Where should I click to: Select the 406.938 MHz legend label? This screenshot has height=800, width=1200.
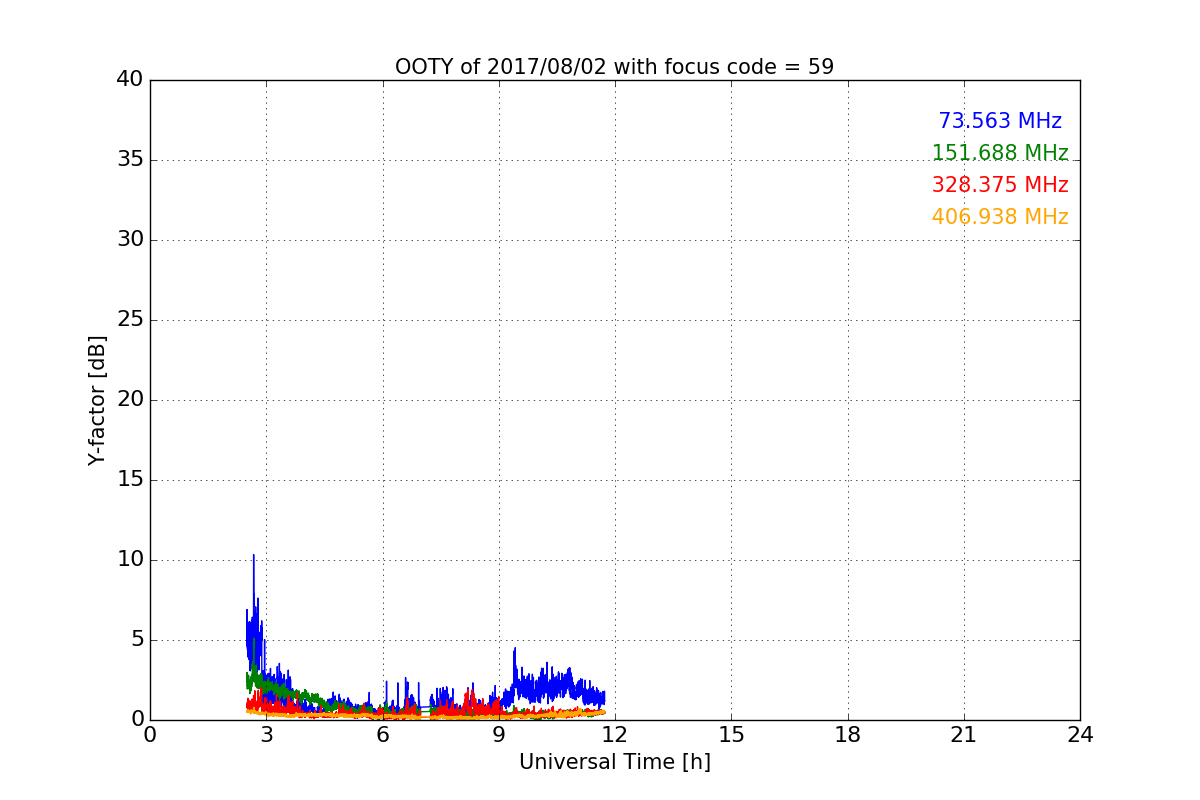click(x=1000, y=217)
